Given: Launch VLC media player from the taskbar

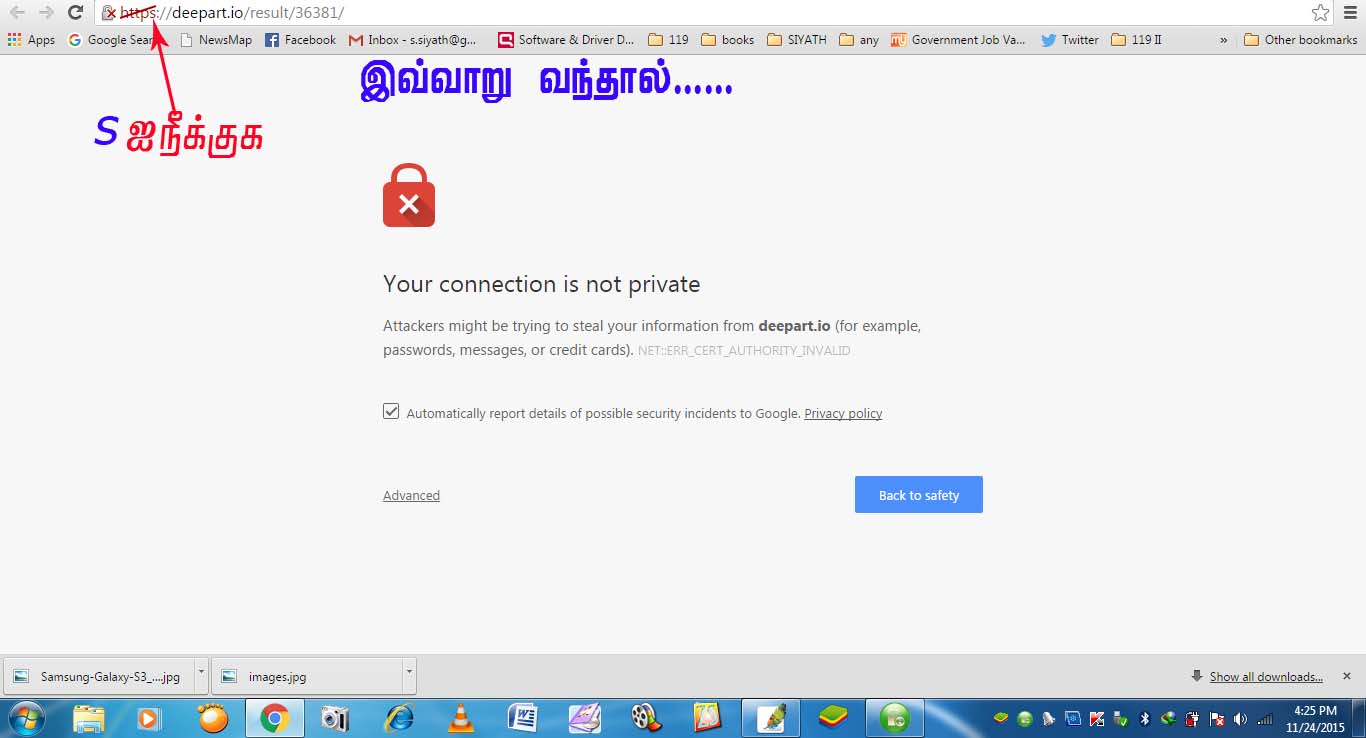Looking at the screenshot, I should point(460,718).
